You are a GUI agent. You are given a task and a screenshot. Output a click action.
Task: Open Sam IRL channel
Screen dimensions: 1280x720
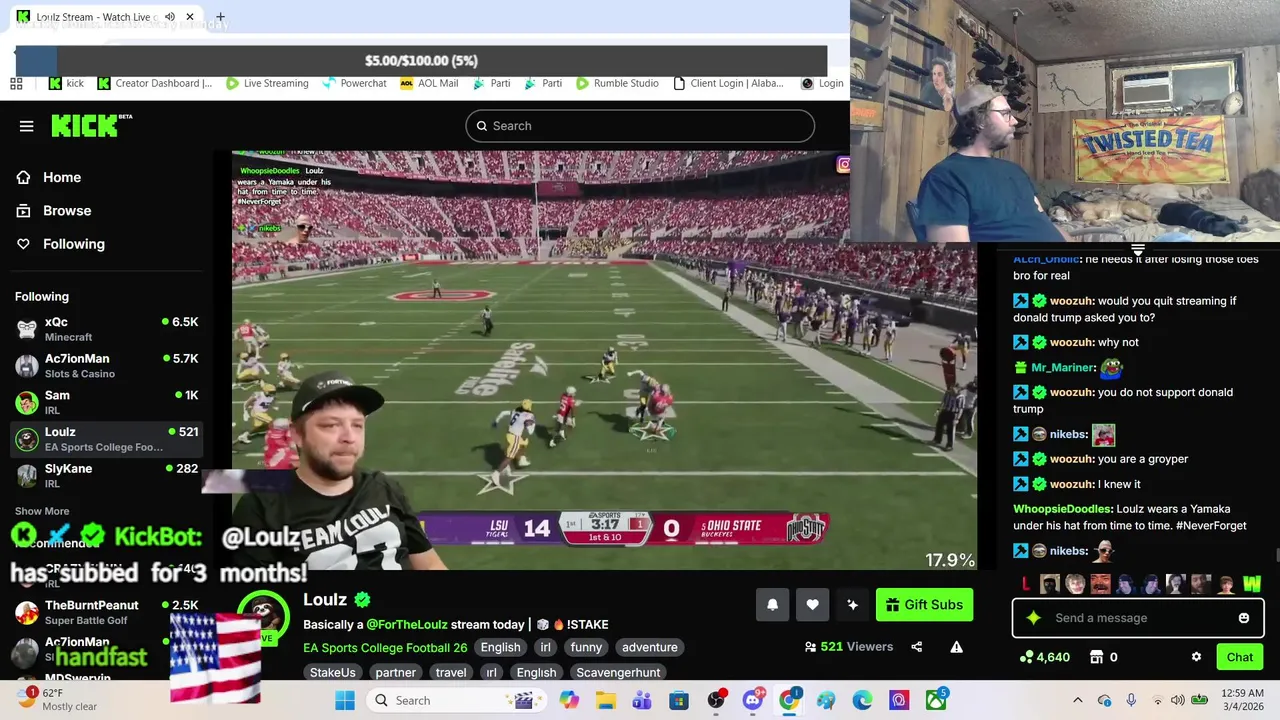(106, 402)
